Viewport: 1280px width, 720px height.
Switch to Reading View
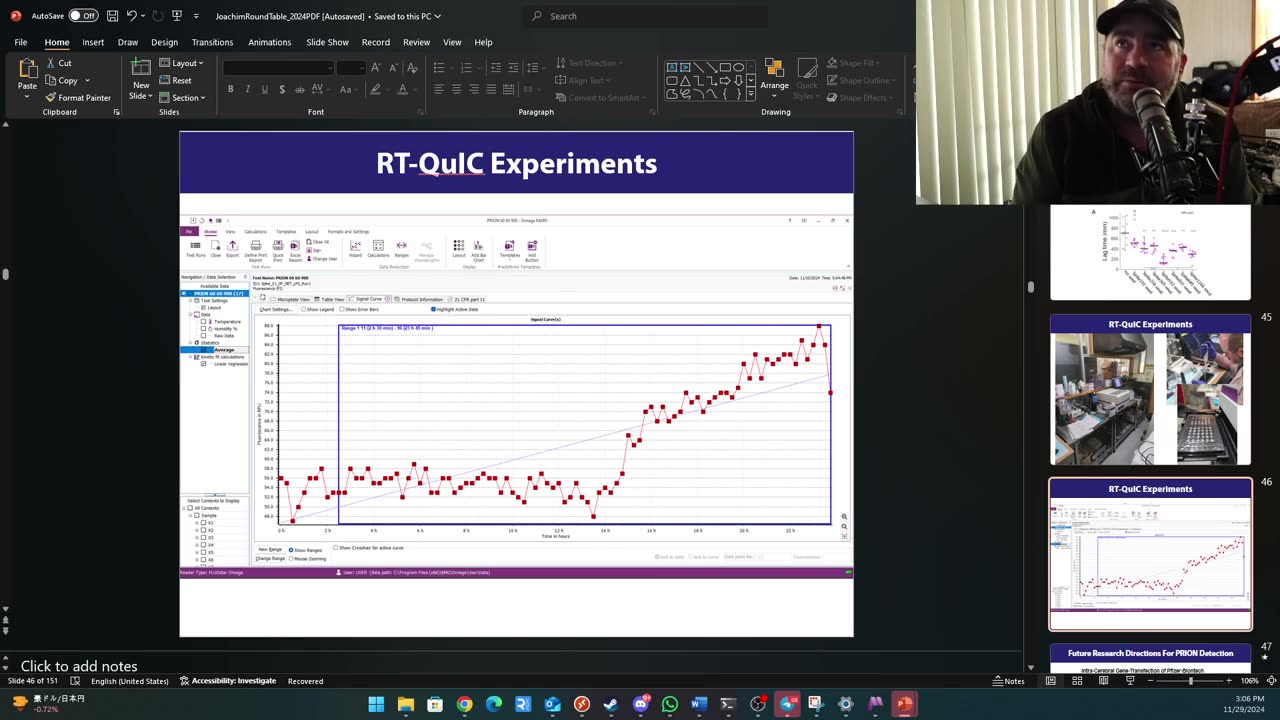pyautogui.click(x=1103, y=681)
